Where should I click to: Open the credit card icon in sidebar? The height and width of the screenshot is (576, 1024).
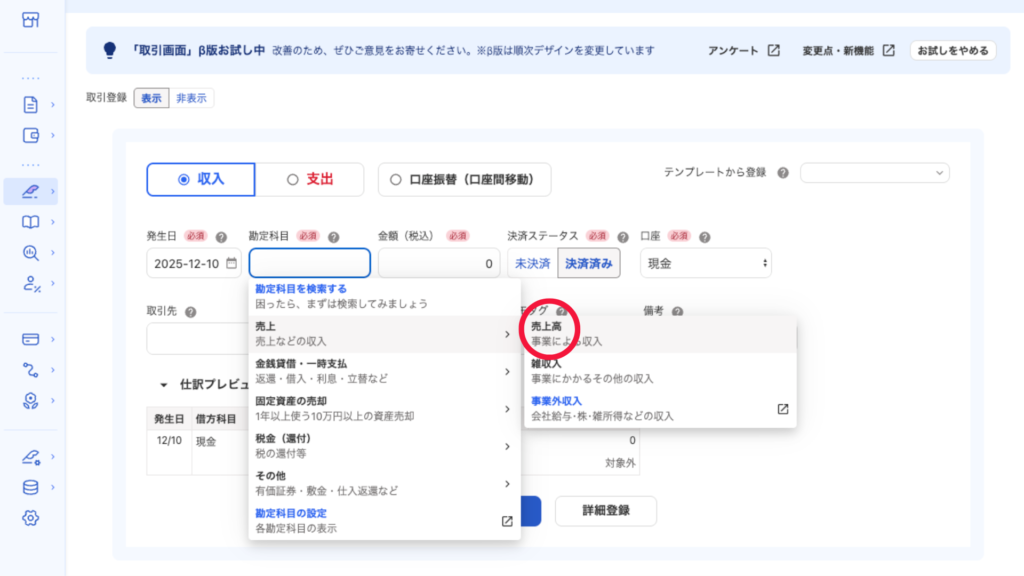30,339
